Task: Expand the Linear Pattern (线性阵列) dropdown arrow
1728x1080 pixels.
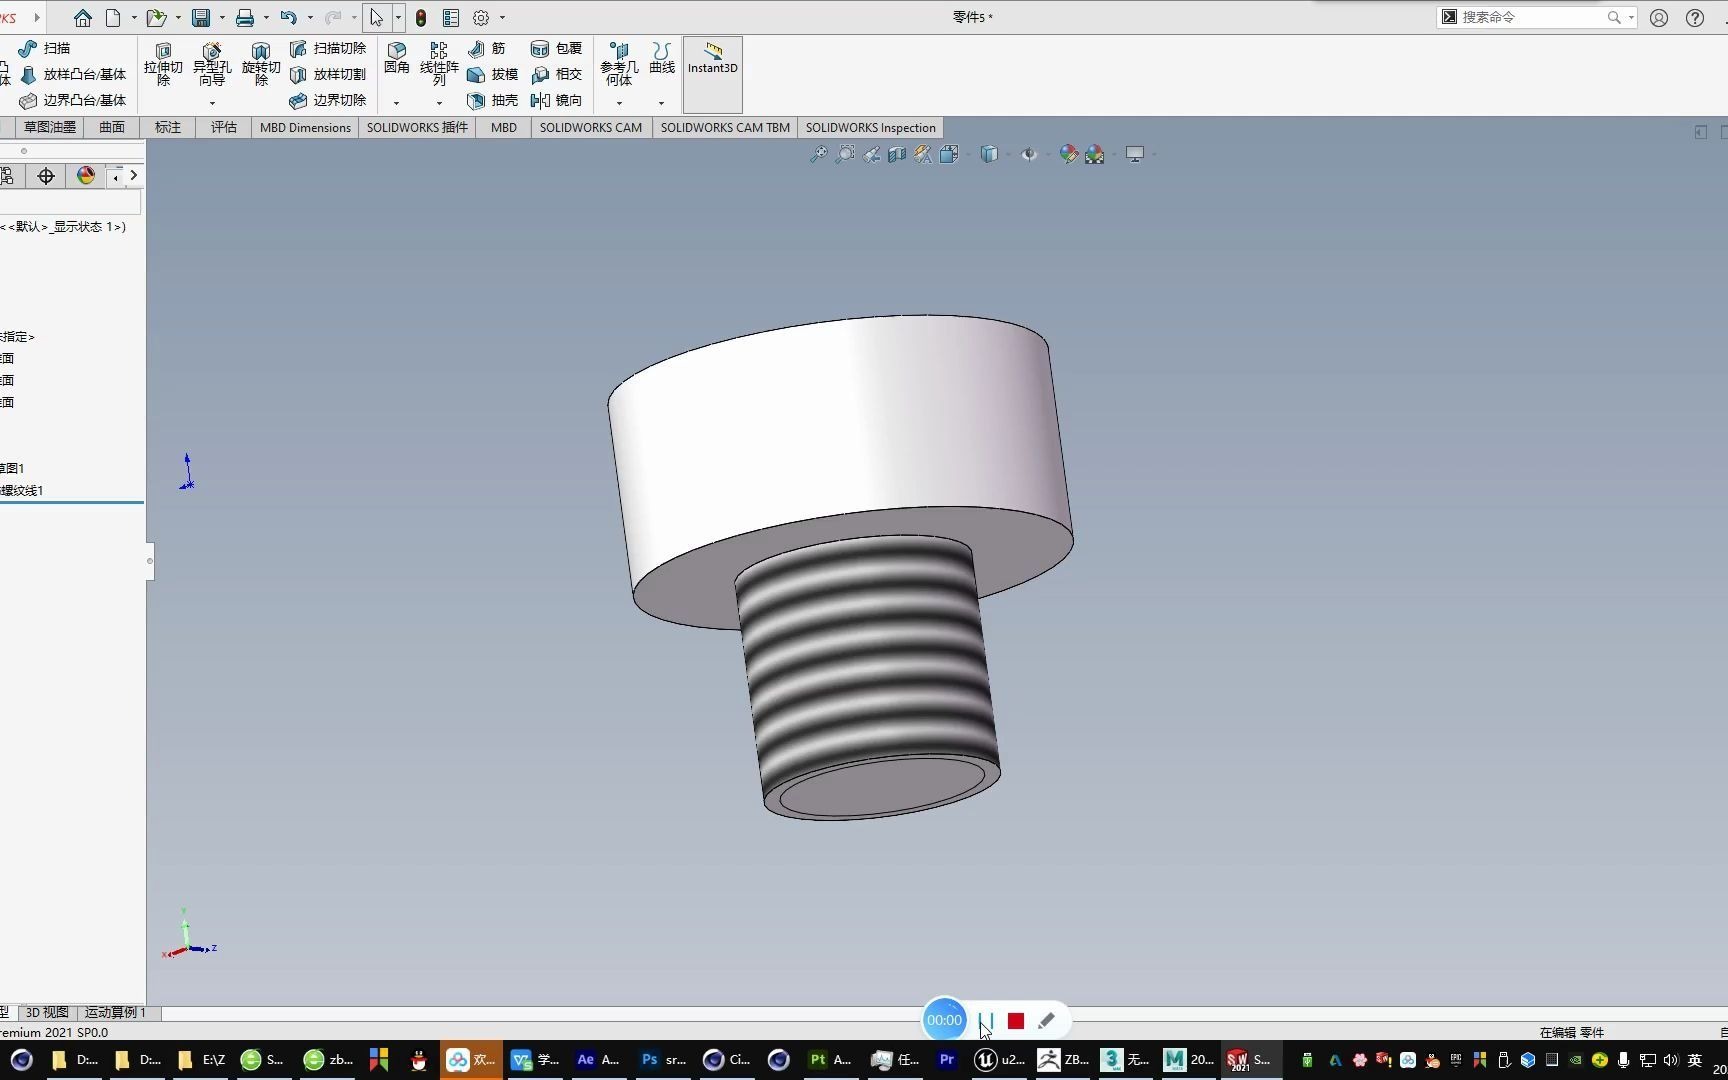Action: point(439,103)
